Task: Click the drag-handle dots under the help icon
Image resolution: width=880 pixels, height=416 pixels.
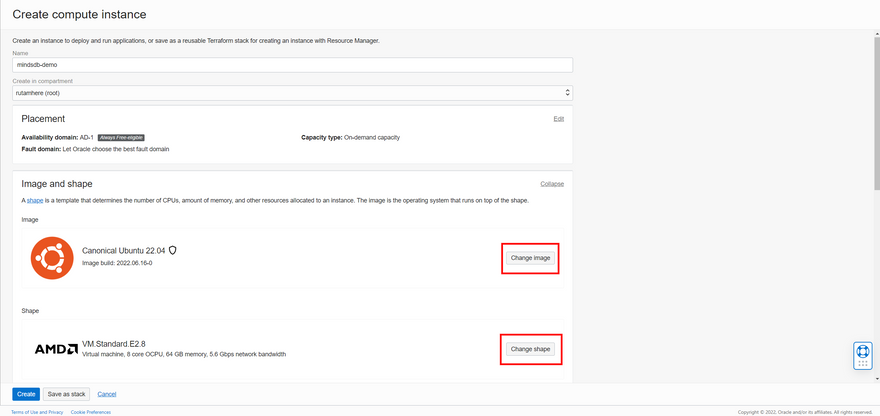Action: pyautogui.click(x=862, y=364)
